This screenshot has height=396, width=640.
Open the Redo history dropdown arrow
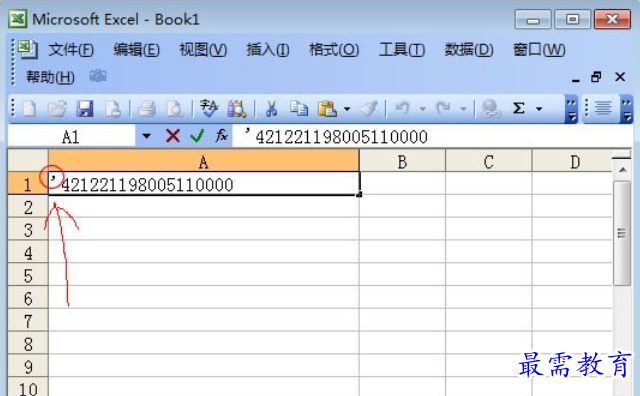[463, 109]
